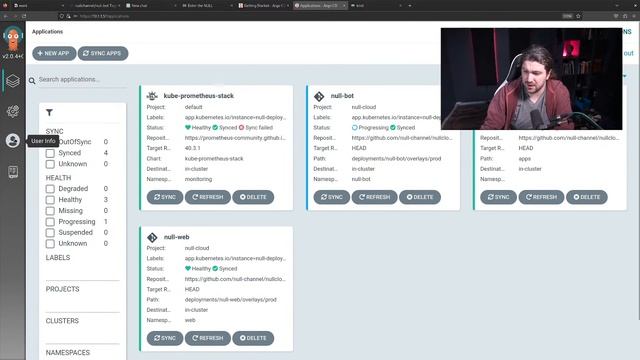Open the User Info sidebar icon
This screenshot has height=360, width=640.
[x=13, y=141]
